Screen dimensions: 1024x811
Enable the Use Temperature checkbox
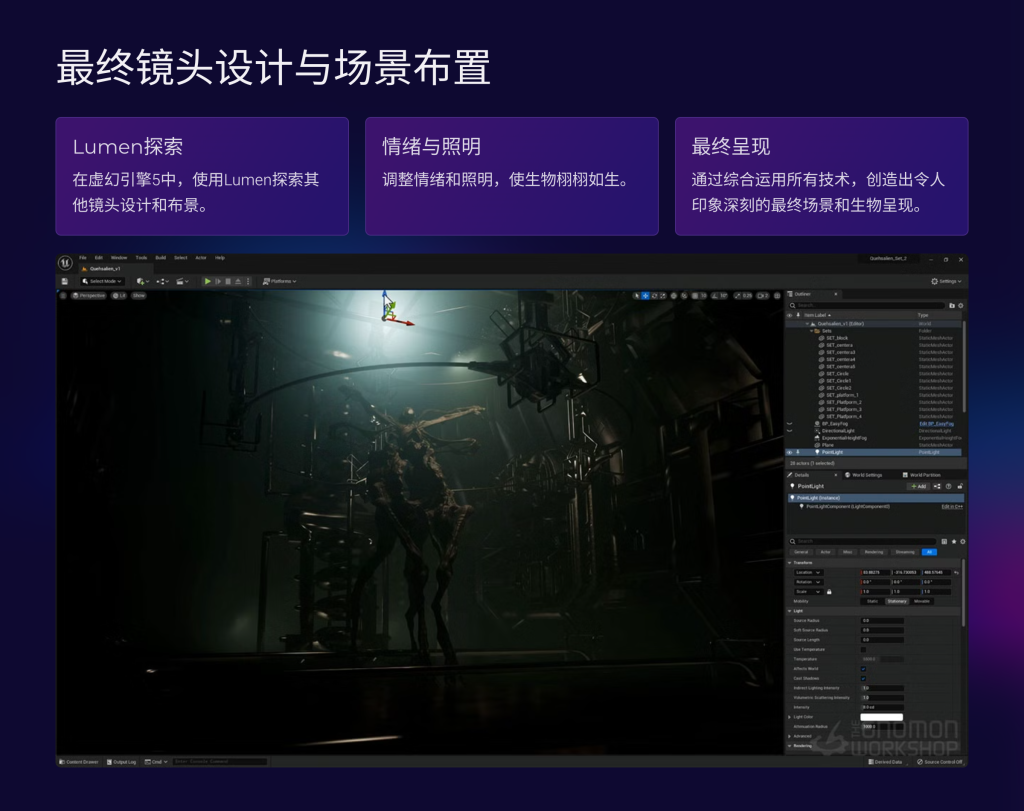pyautogui.click(x=863, y=650)
